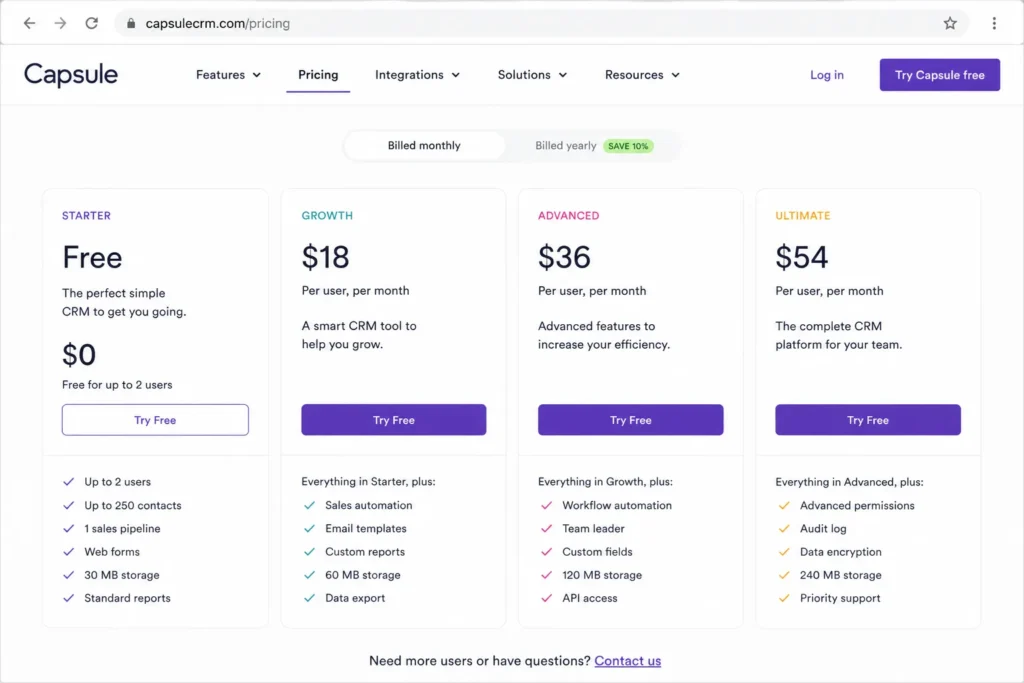Click checkmark beside Workflow automation
Screen dimensions: 1024x683
(547, 505)
